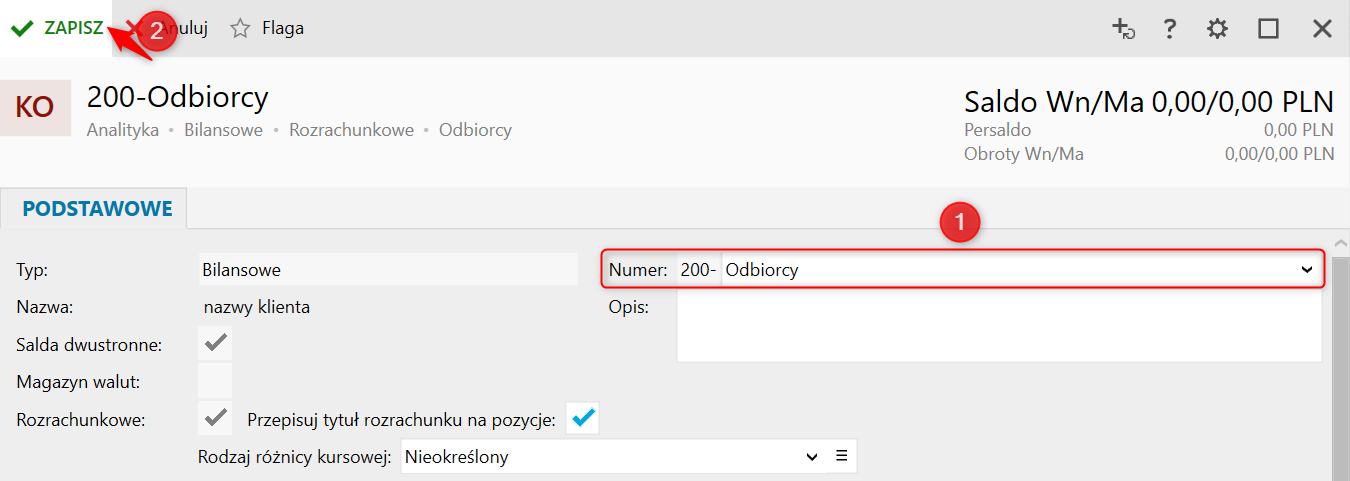Click the add-with-refresh plus icon
Image resolution: width=1350 pixels, height=481 pixels.
[x=1124, y=29]
